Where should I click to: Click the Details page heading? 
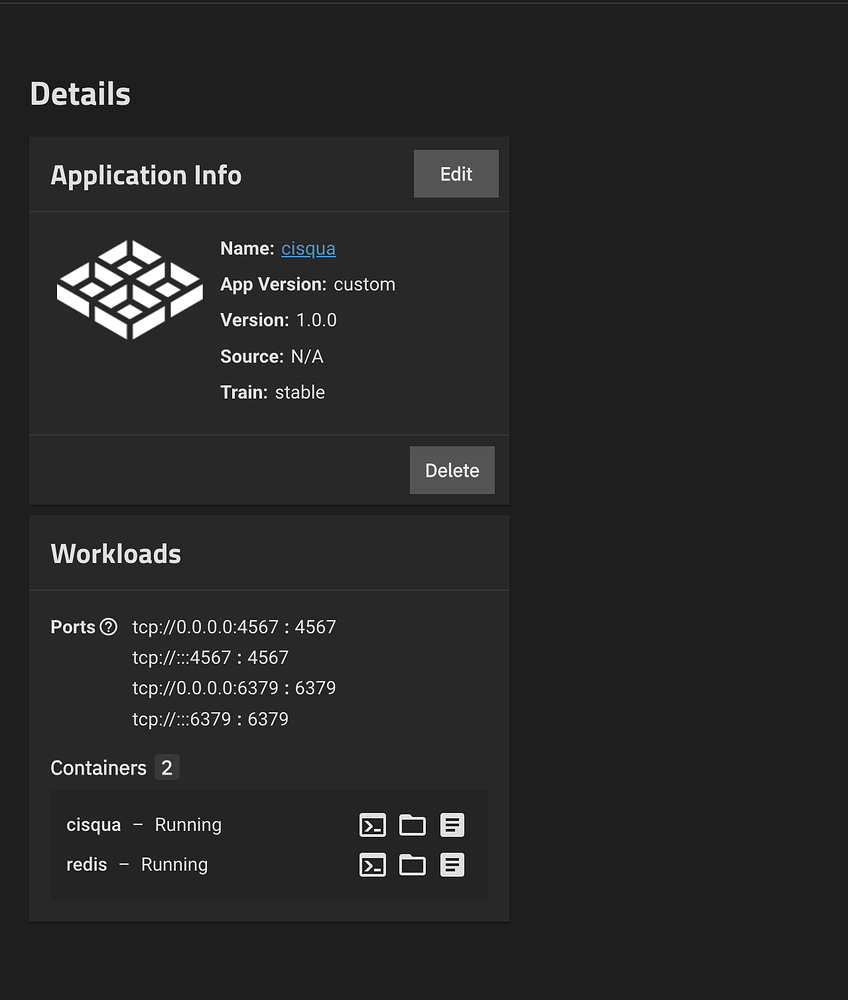(79, 93)
